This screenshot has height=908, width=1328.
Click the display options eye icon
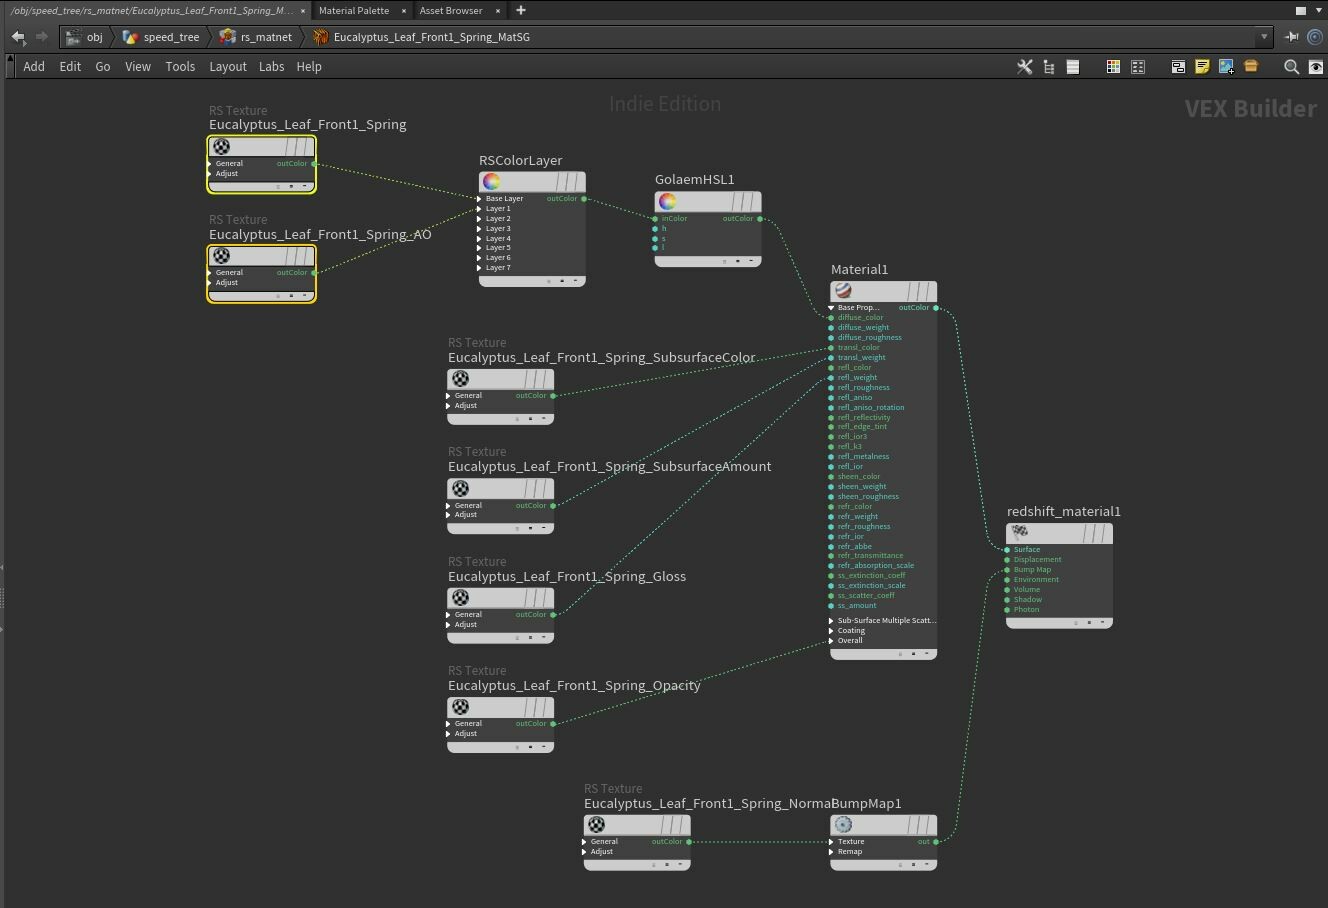coord(1318,67)
